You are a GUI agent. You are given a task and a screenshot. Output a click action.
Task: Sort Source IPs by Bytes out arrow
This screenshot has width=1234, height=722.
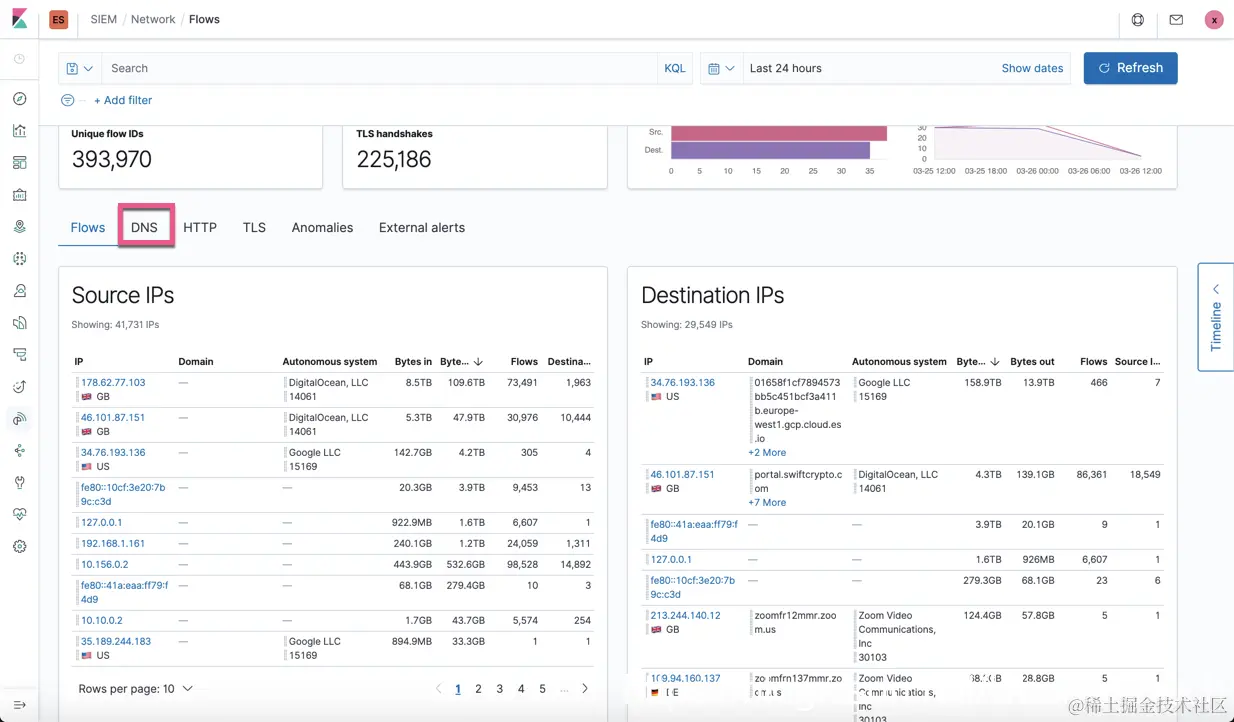[x=478, y=362]
